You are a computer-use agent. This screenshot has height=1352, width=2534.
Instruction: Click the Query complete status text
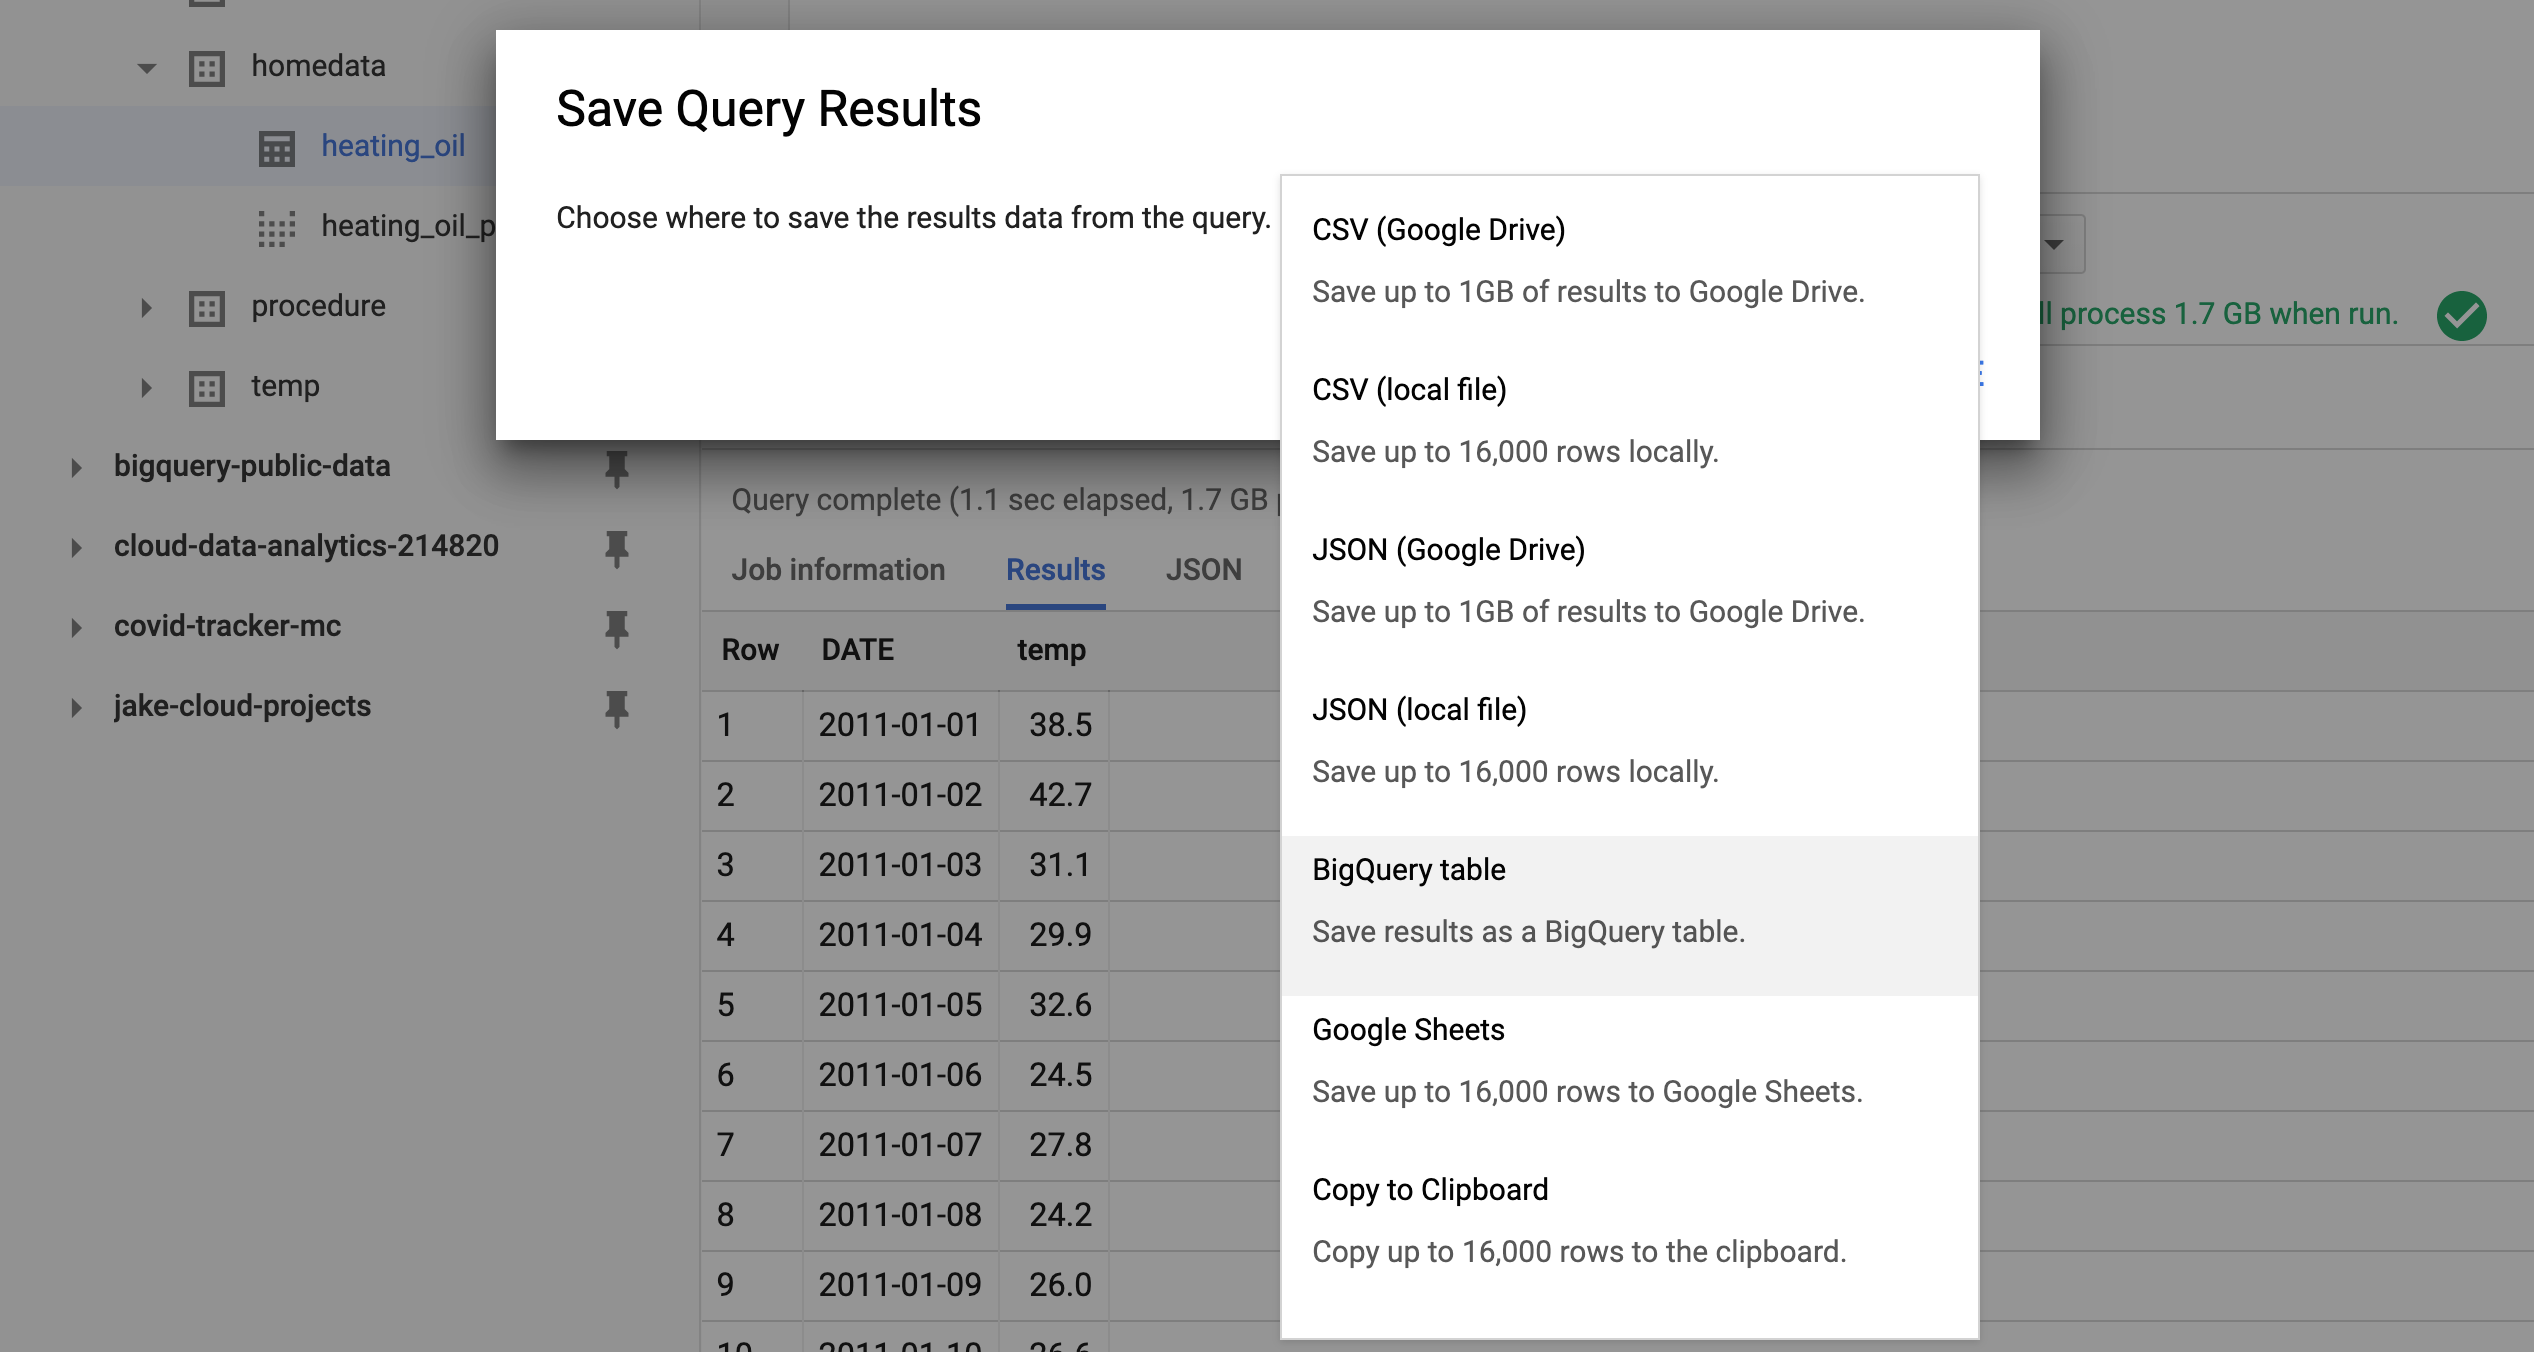click(x=1004, y=500)
